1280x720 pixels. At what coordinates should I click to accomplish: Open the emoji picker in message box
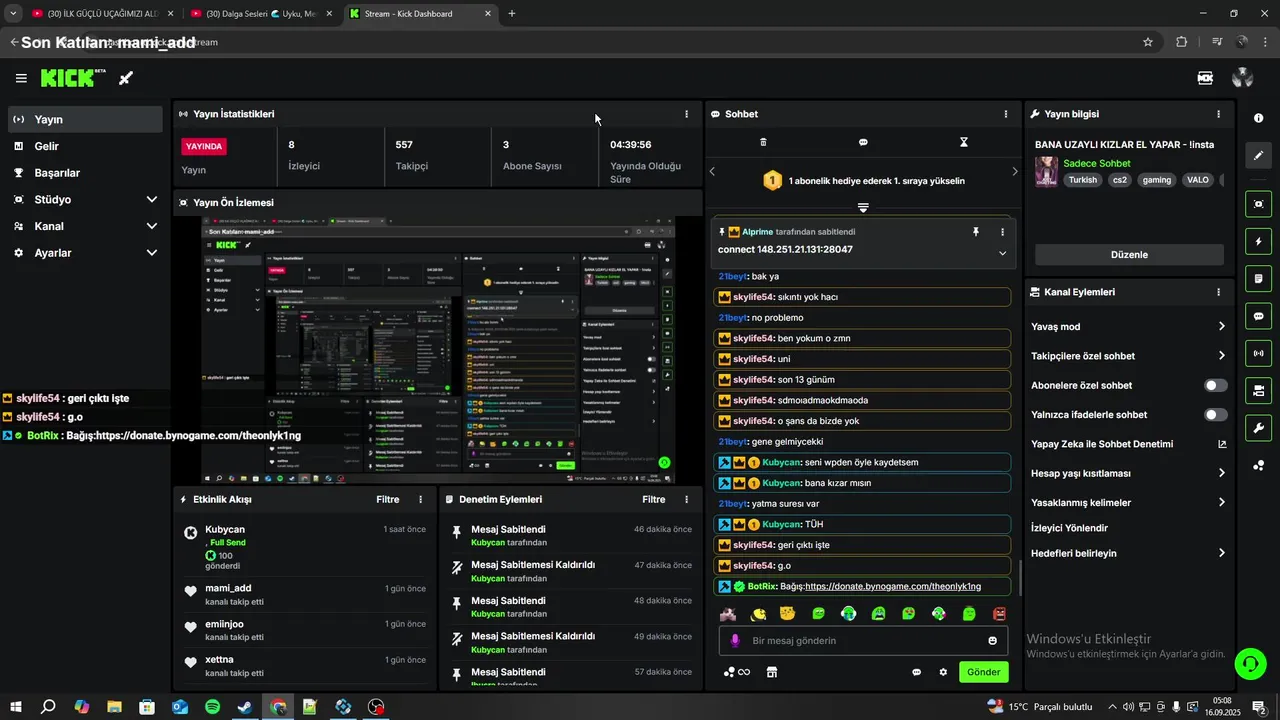[x=993, y=641]
